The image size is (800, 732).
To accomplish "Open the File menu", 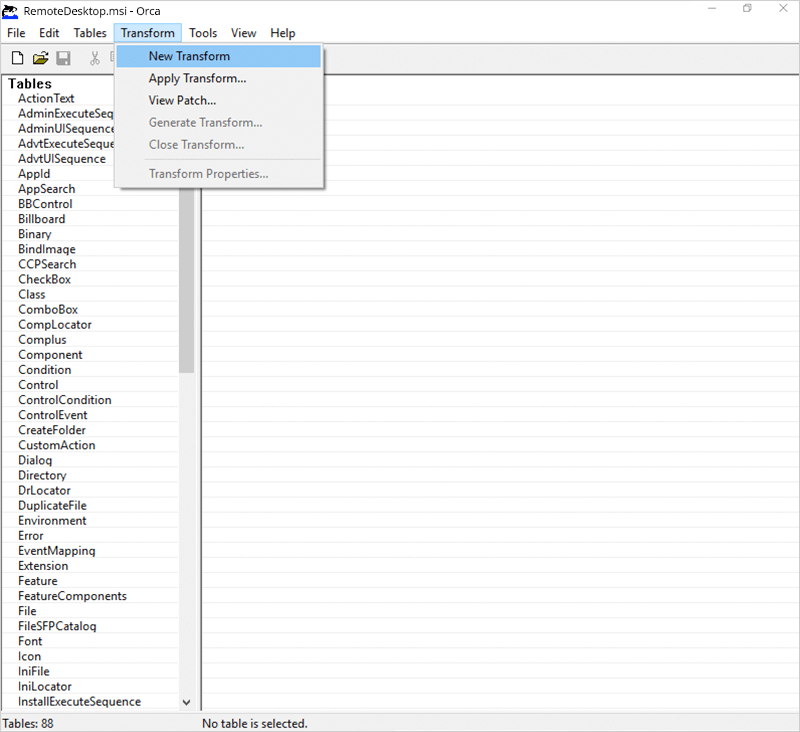I will 16,33.
